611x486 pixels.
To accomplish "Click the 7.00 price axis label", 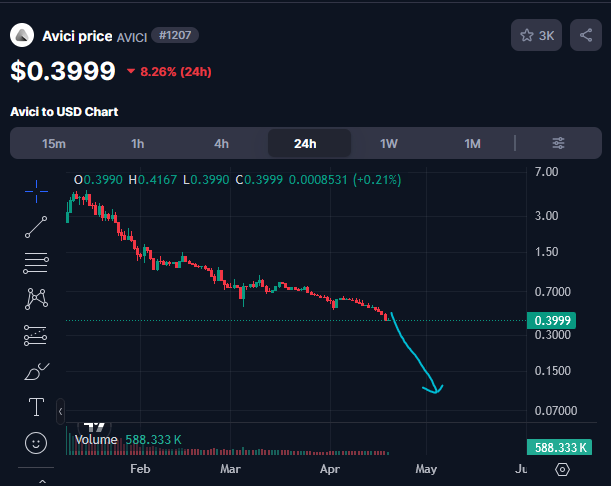I will pos(546,171).
